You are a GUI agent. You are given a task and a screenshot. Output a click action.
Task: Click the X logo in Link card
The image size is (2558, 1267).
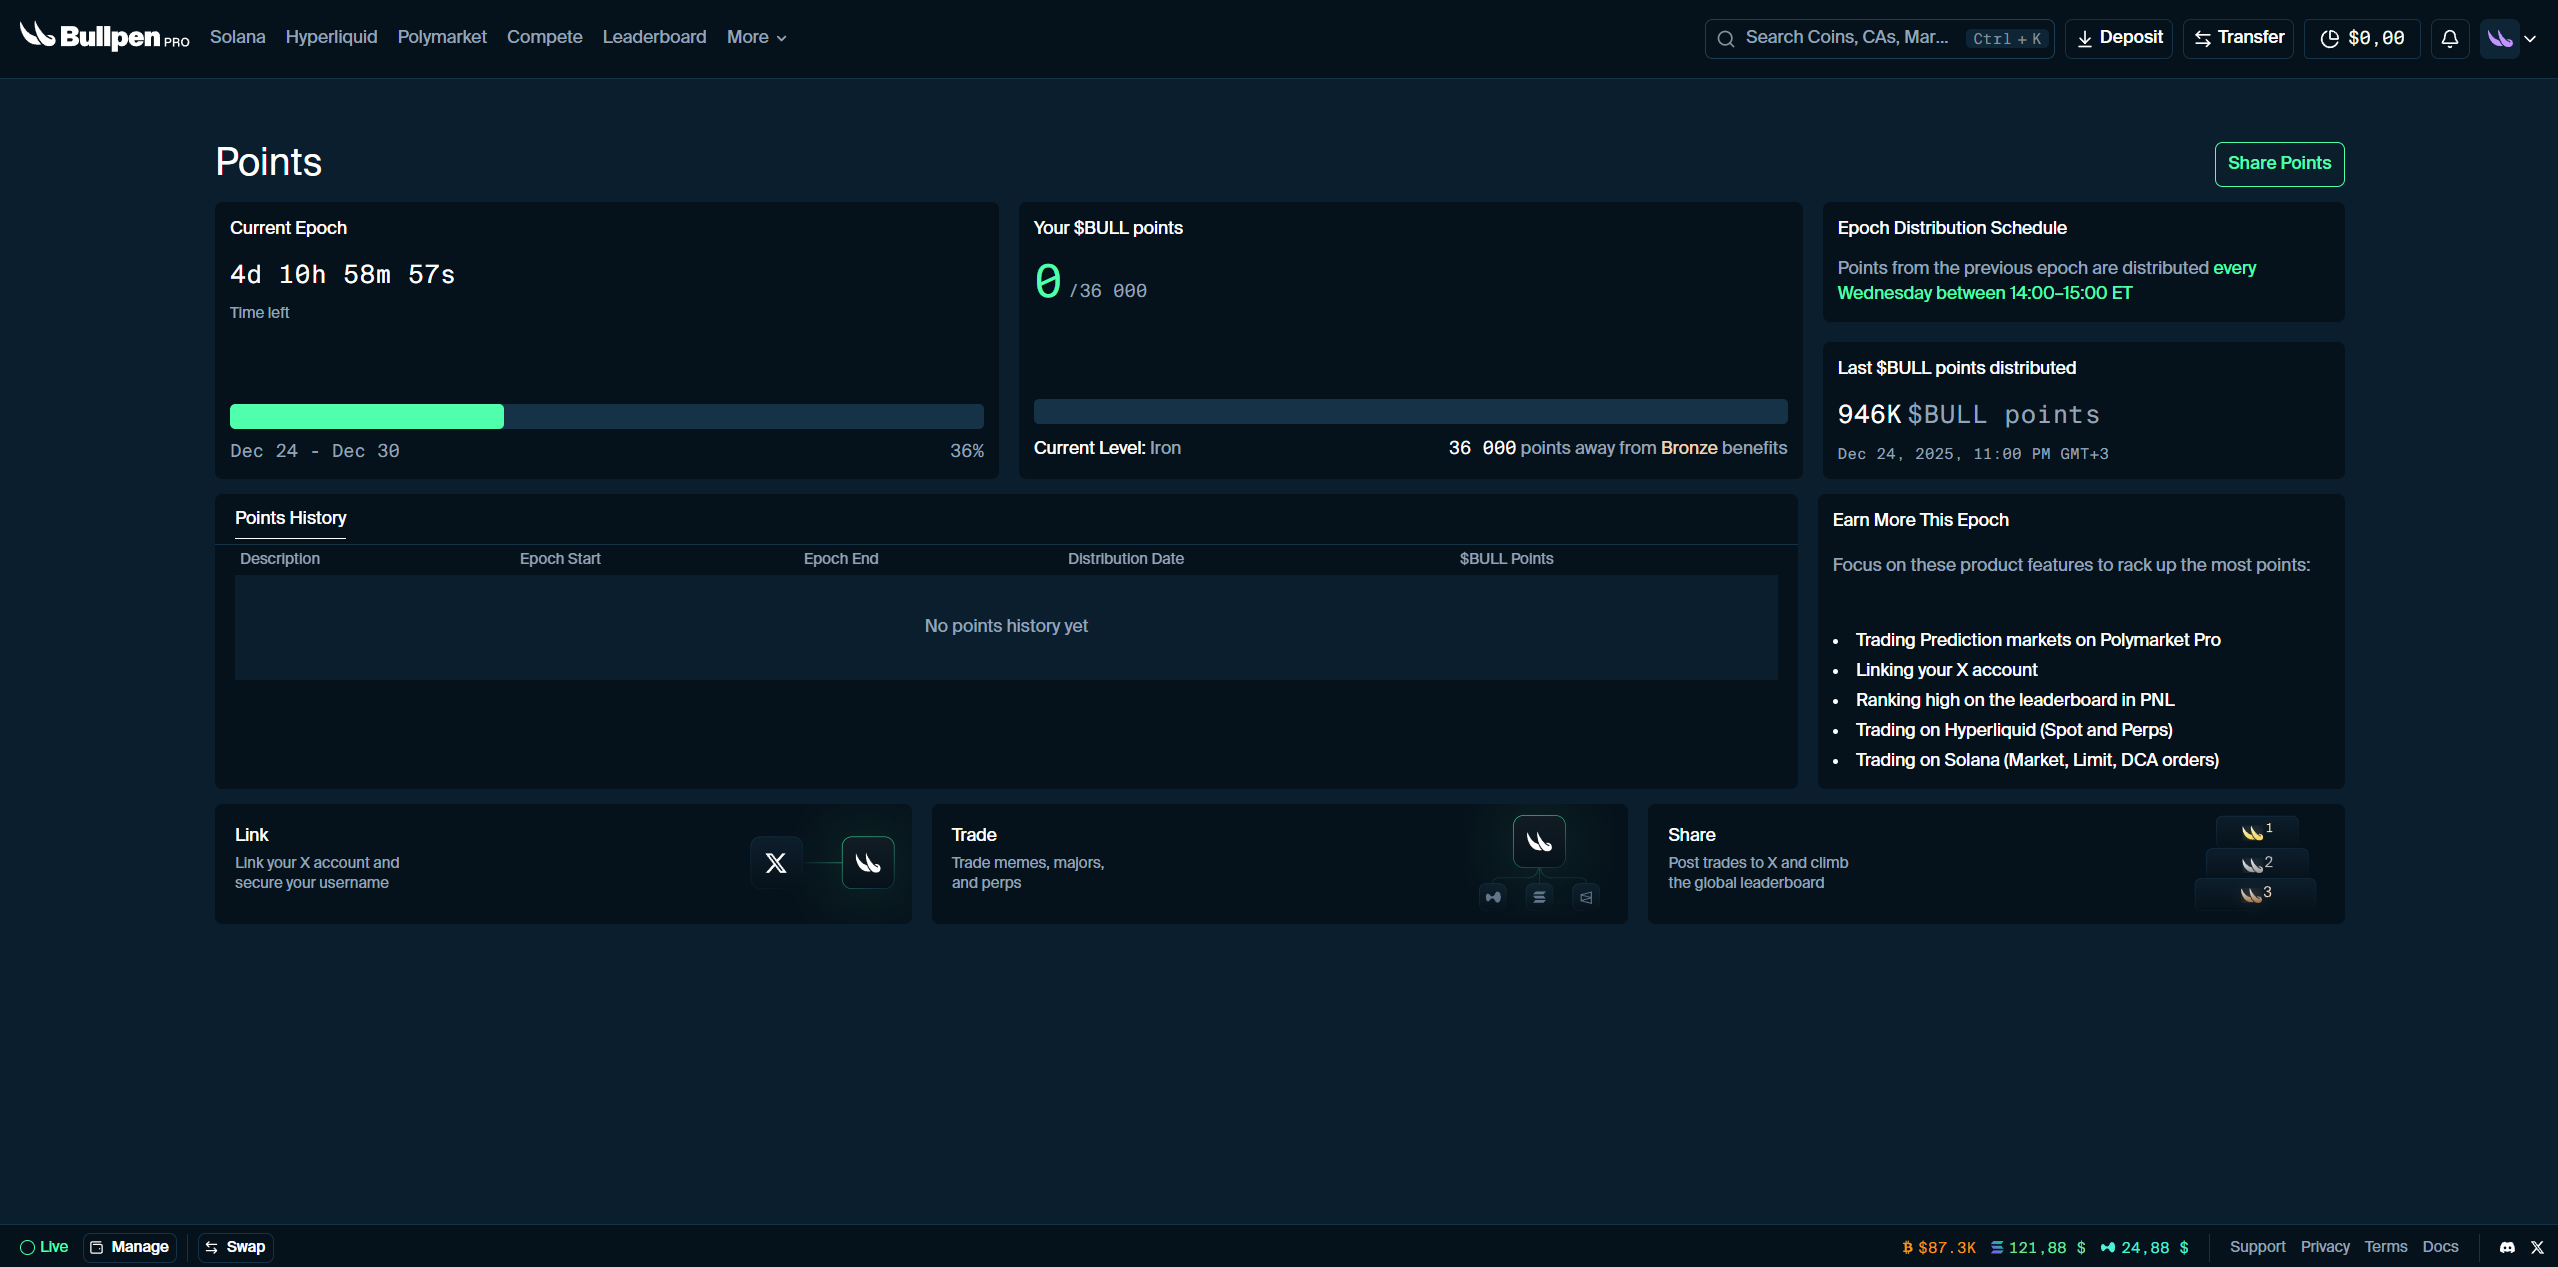[x=776, y=862]
